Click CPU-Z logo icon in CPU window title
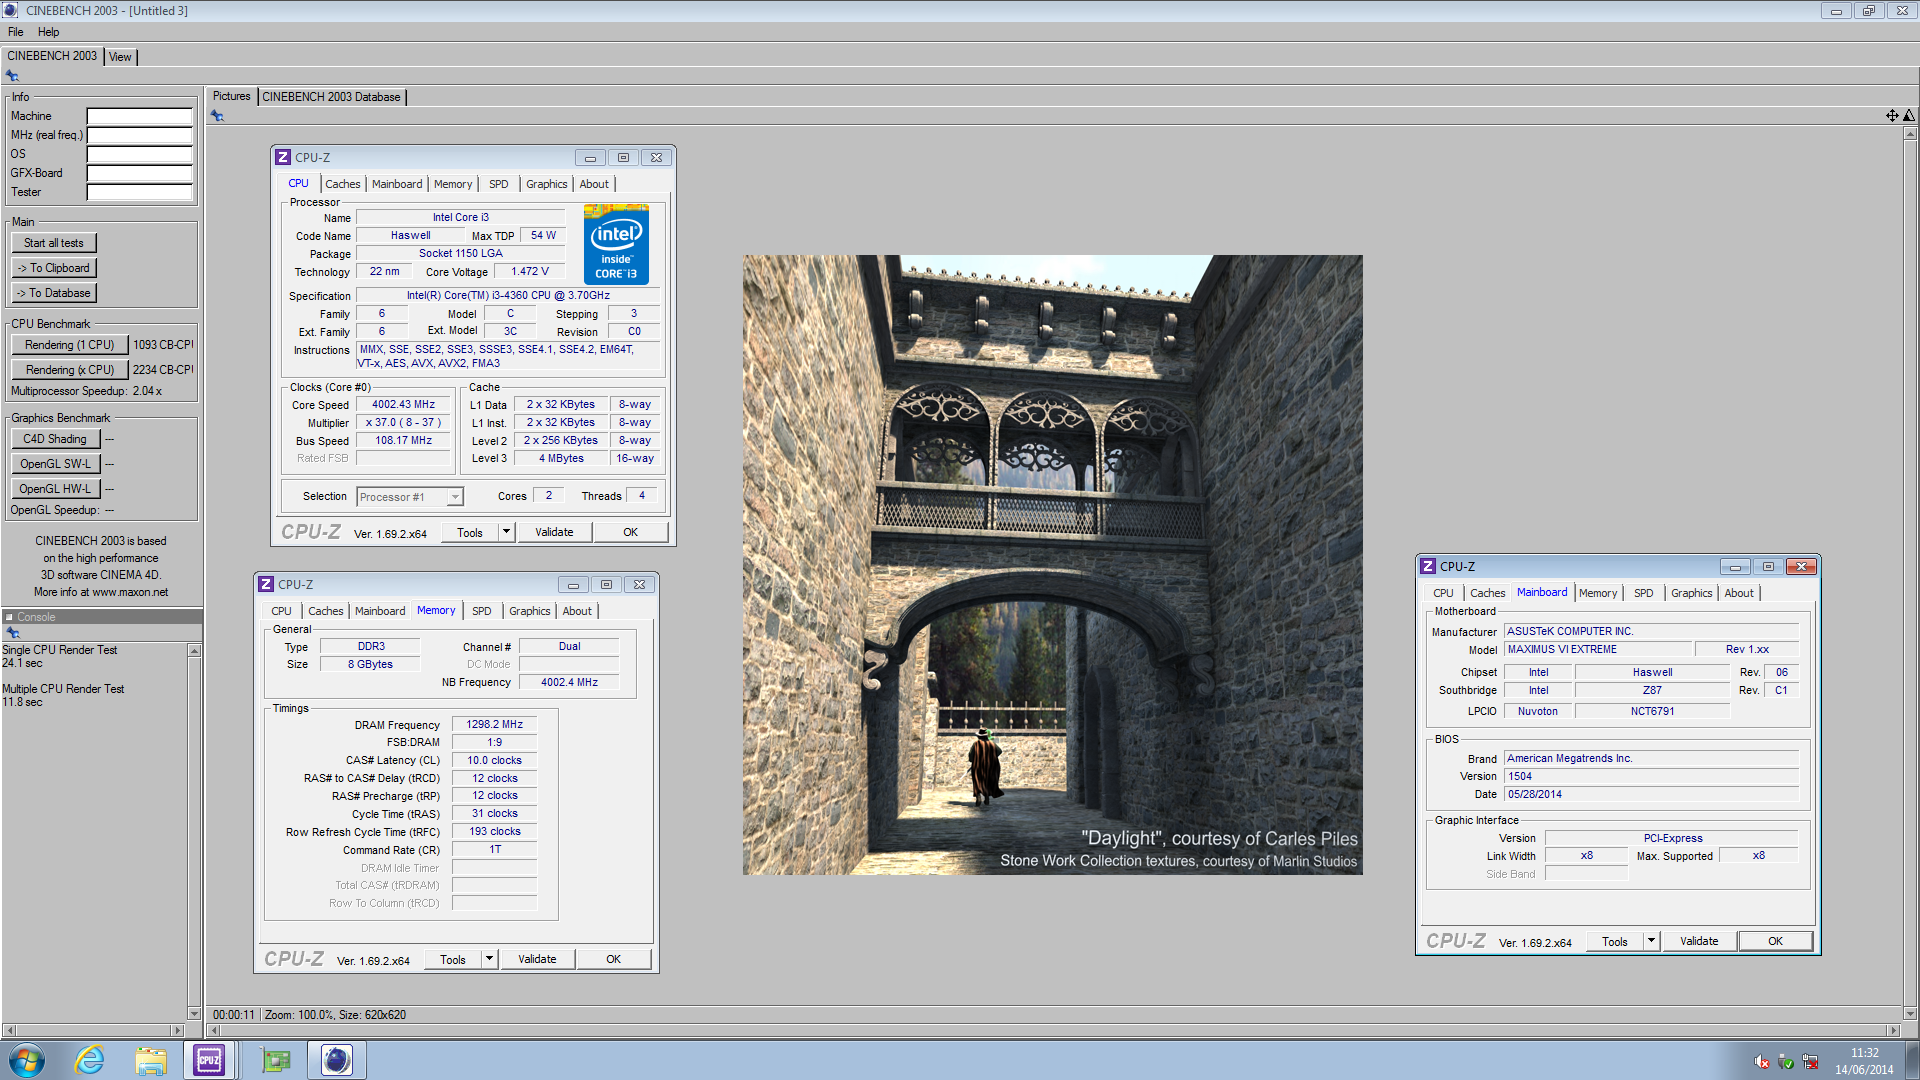Viewport: 1920px width, 1080px height. click(283, 157)
